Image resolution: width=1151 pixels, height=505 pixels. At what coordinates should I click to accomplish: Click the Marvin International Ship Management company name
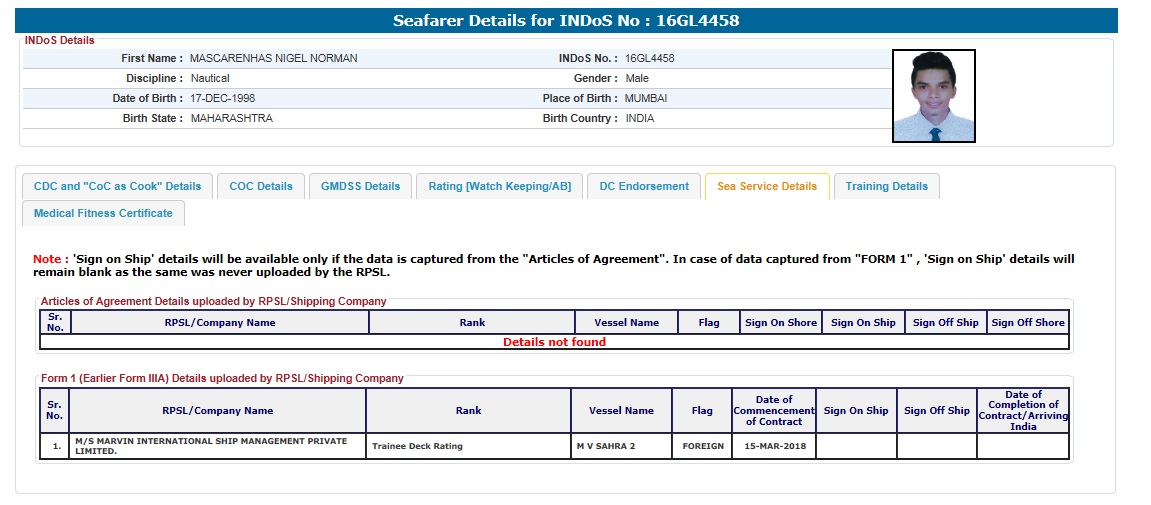pyautogui.click(x=211, y=446)
